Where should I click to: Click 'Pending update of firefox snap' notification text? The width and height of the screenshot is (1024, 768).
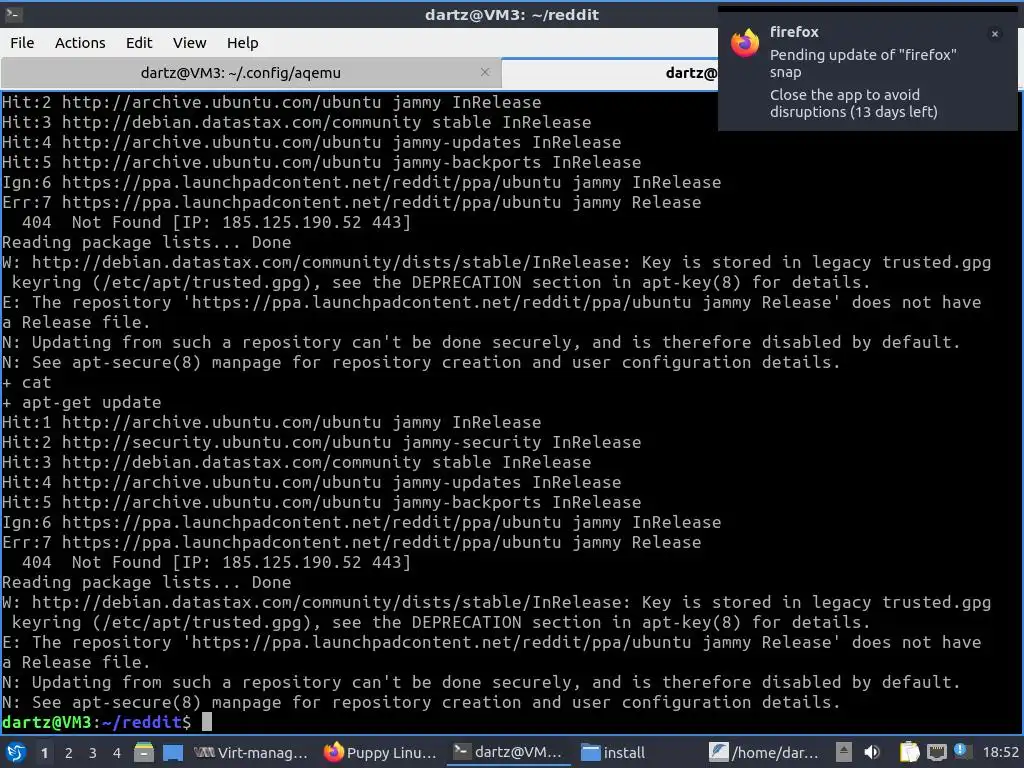coord(863,63)
